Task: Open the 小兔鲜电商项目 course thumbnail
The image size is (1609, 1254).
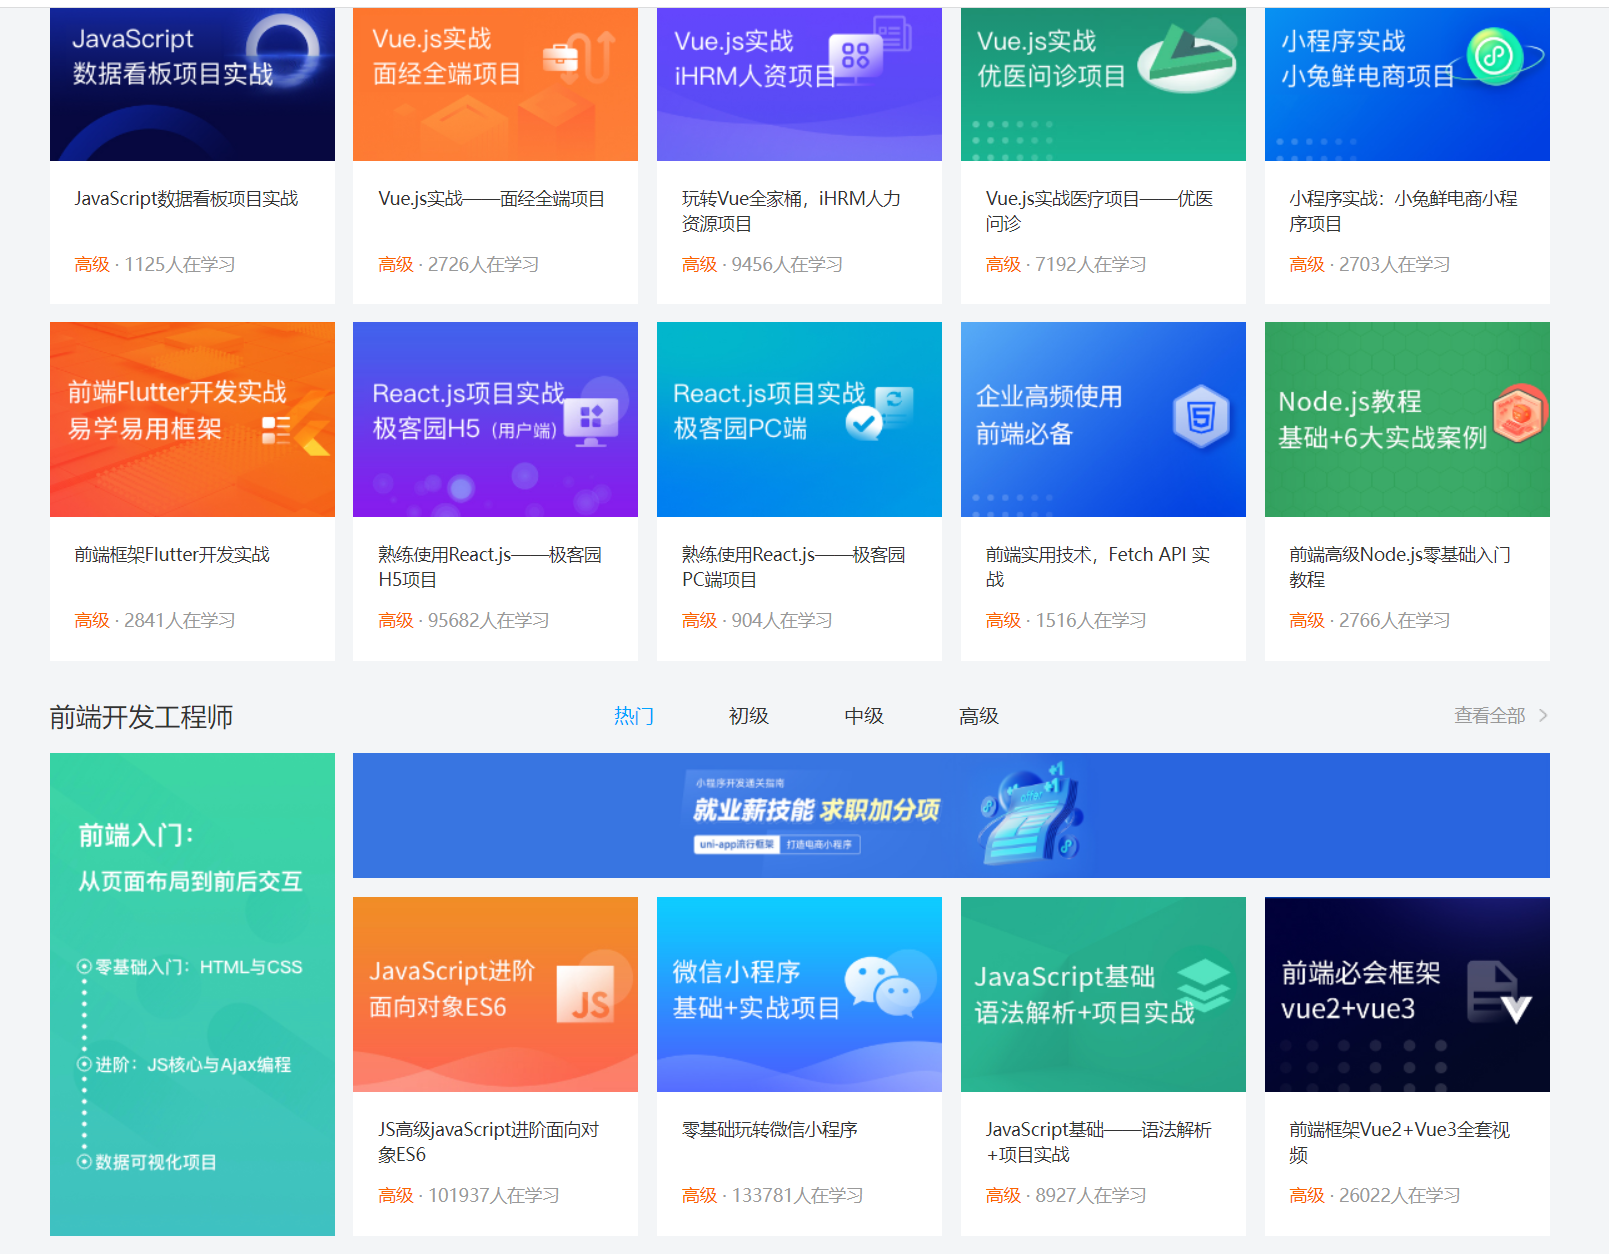Action: click(1407, 84)
